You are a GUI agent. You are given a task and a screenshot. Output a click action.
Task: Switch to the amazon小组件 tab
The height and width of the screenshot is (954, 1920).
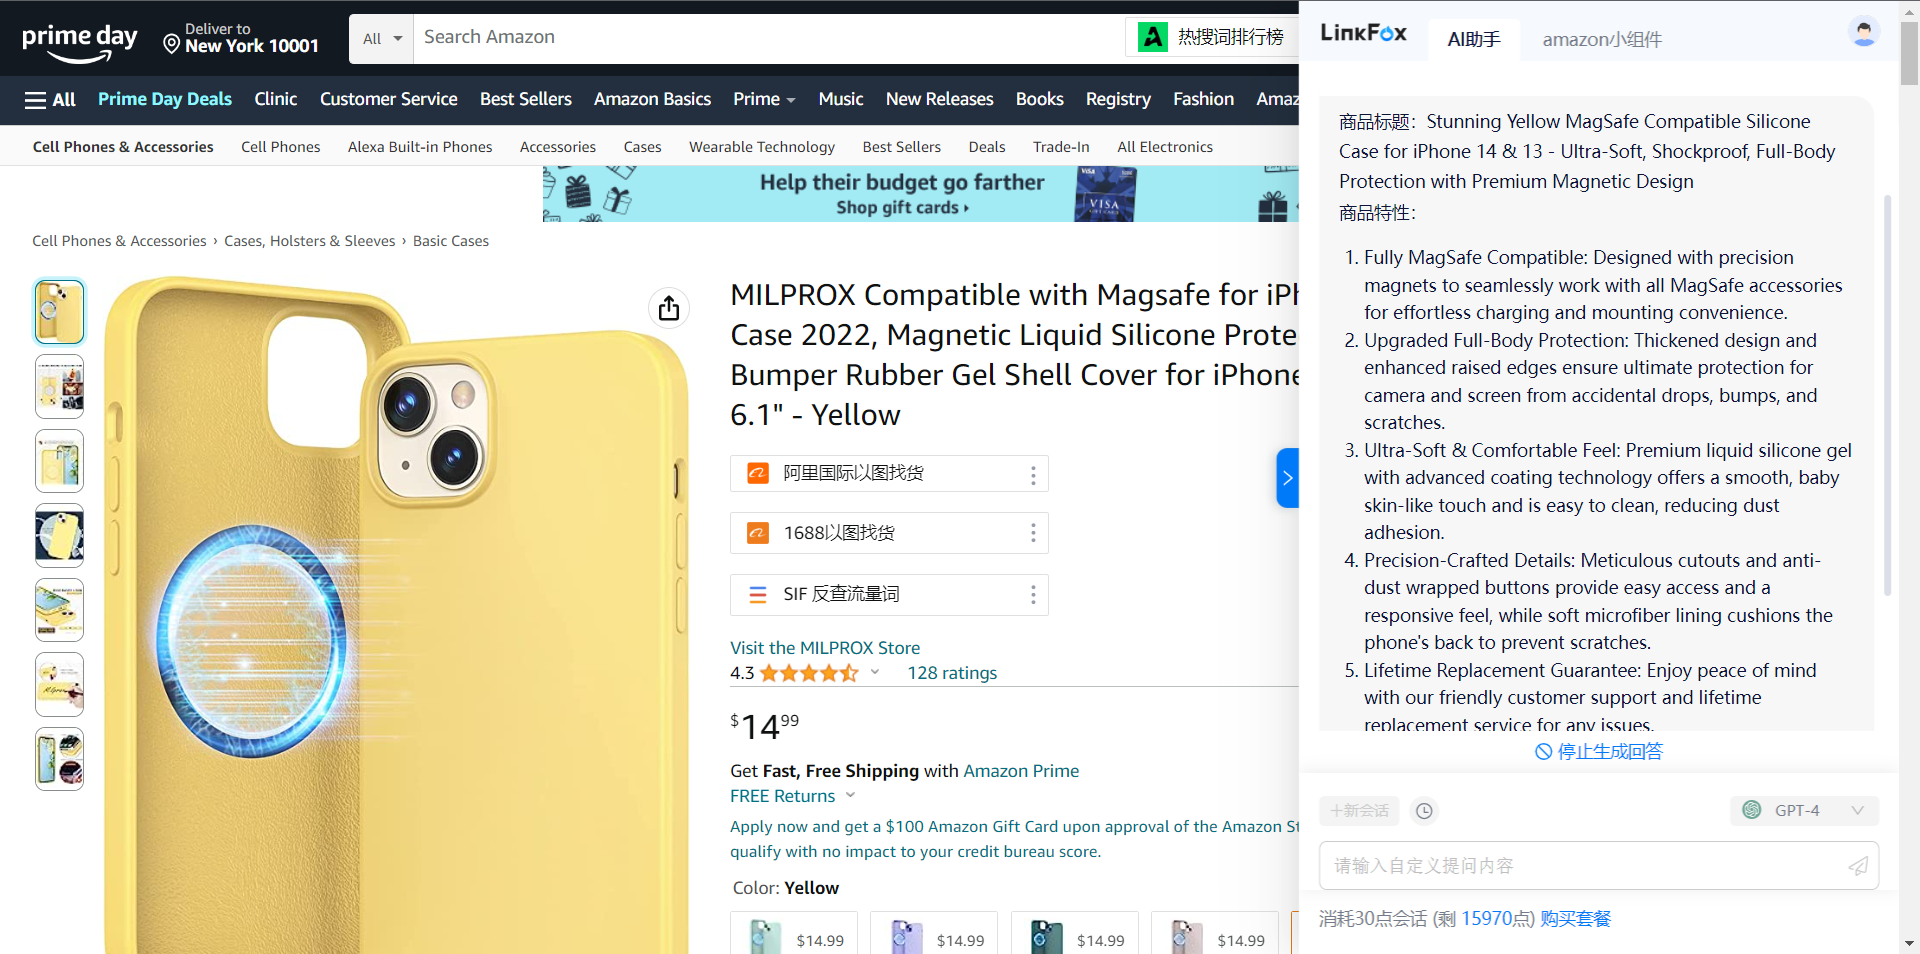(x=1601, y=40)
